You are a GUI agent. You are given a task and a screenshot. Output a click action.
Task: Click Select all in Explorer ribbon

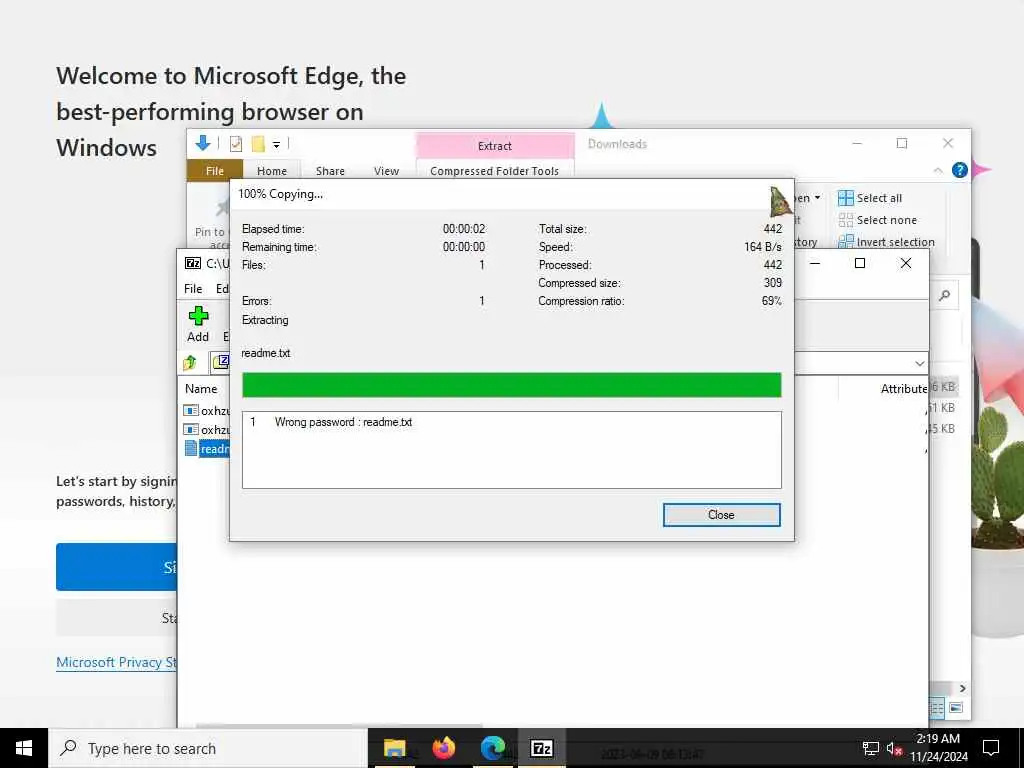click(x=870, y=198)
